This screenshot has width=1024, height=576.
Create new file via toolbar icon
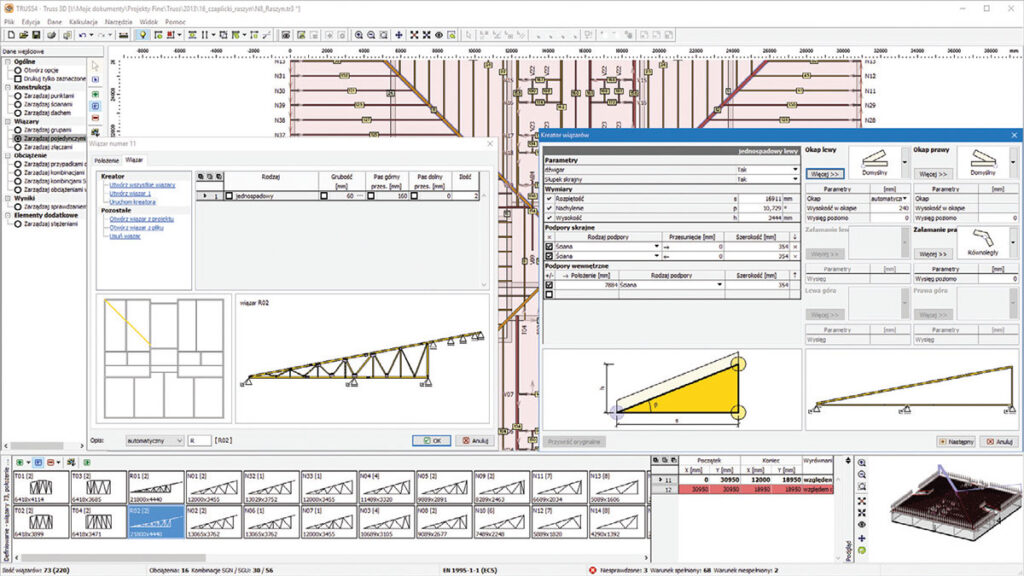11,35
